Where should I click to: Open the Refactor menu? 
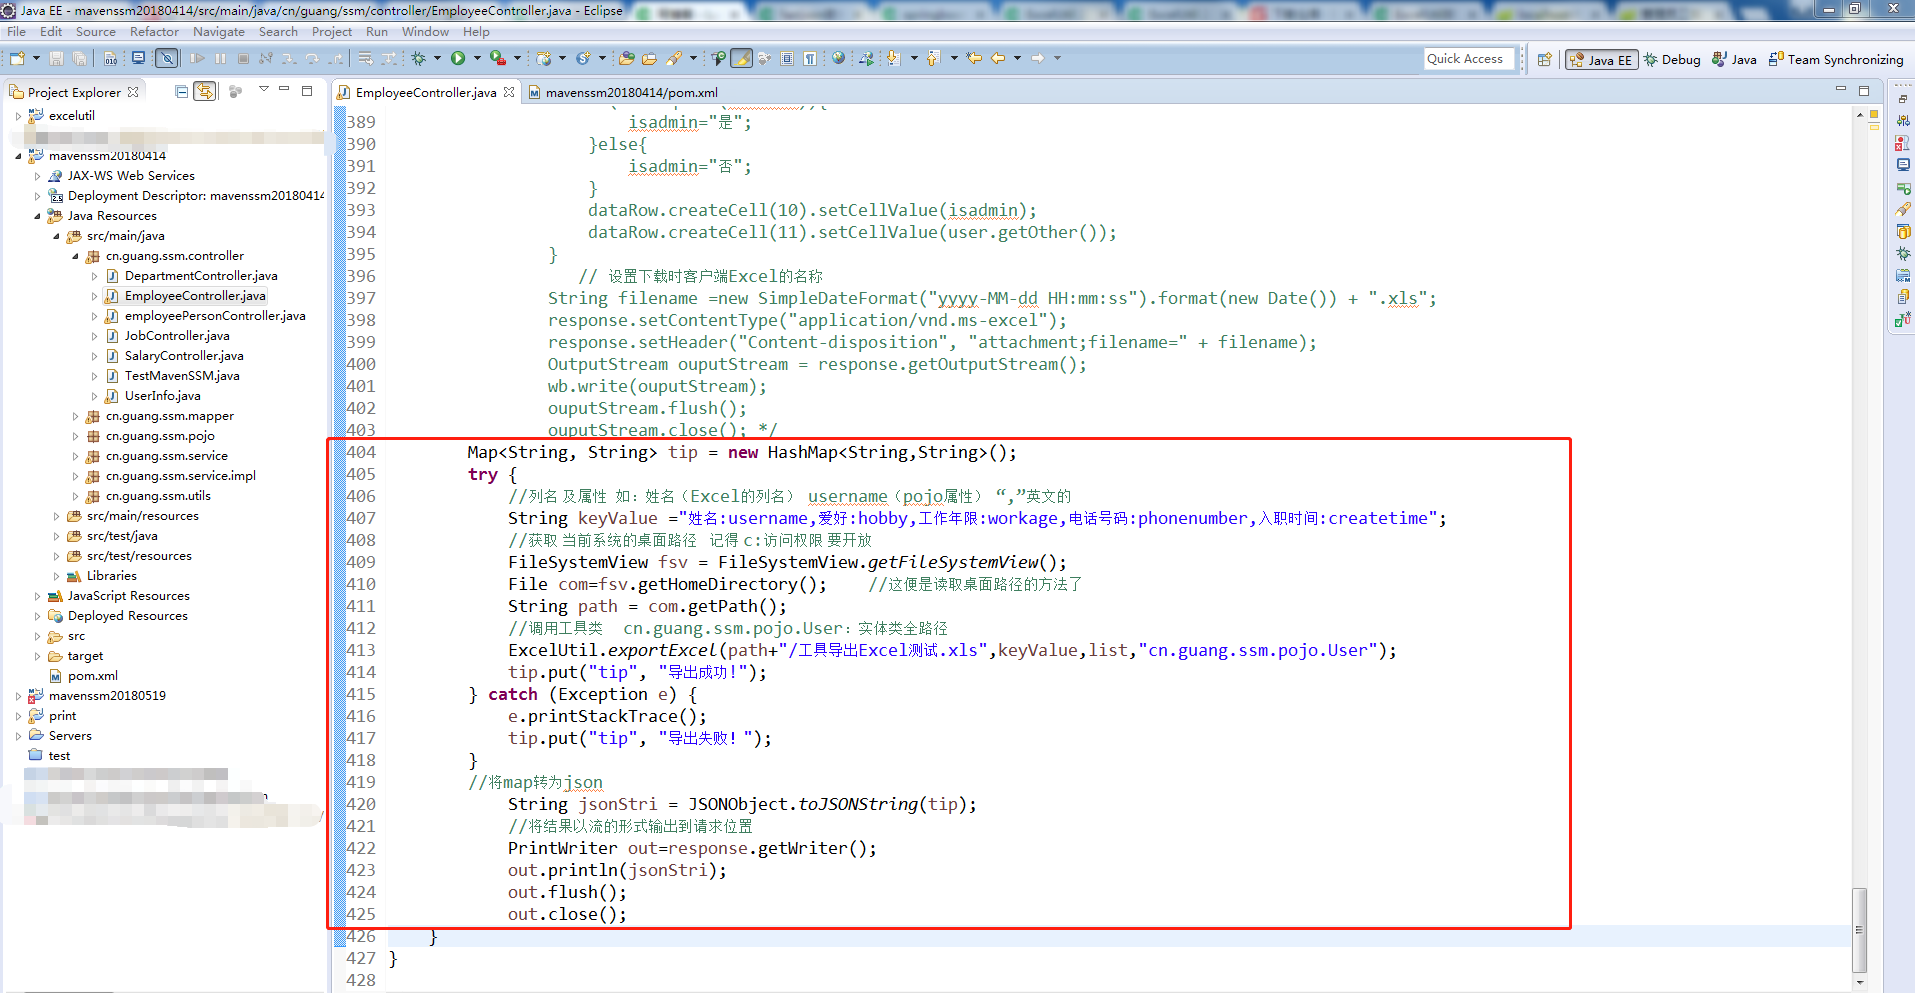coord(154,32)
